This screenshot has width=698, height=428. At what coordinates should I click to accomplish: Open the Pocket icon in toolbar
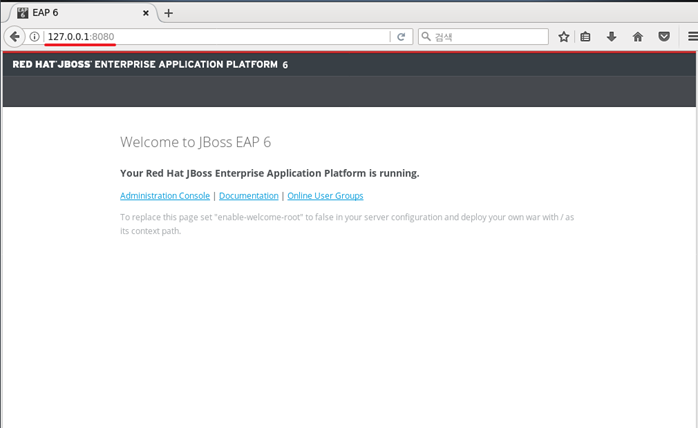(x=664, y=37)
